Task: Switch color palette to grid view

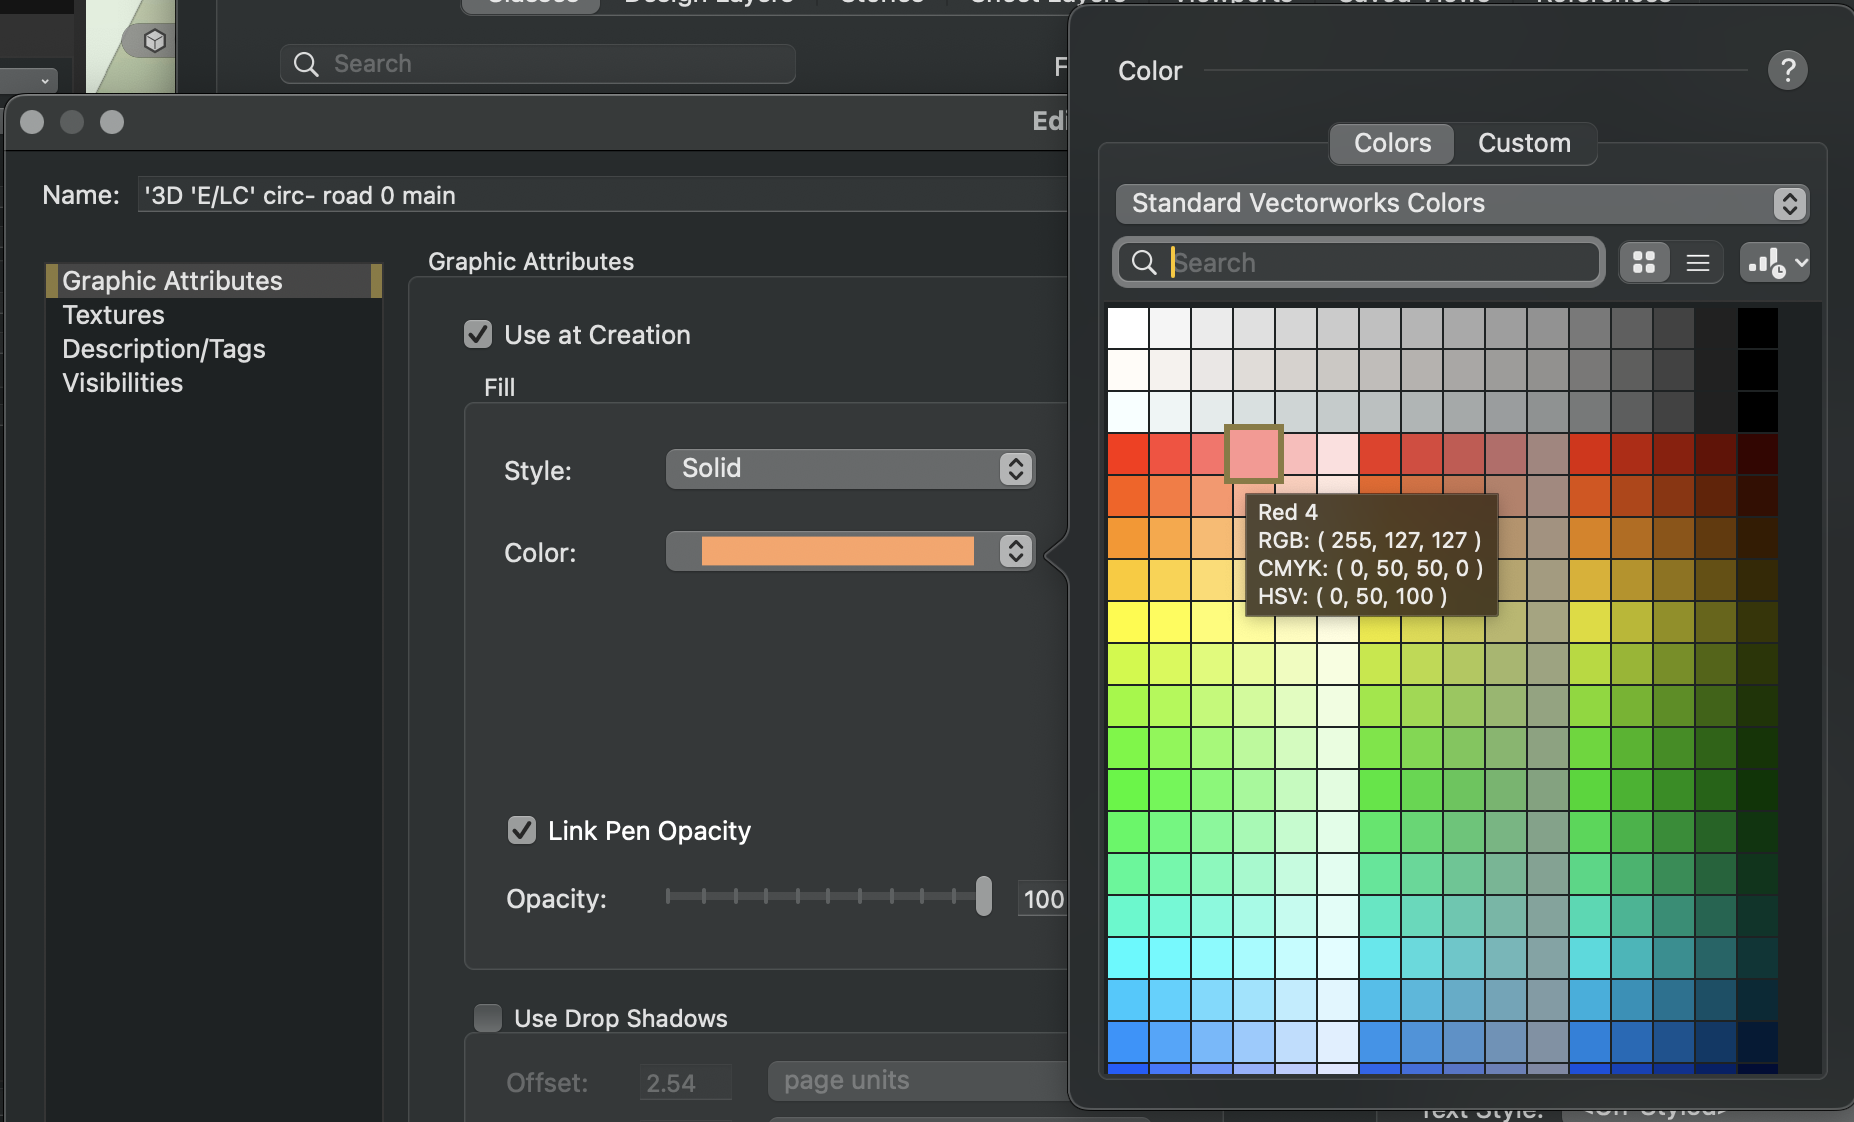Action: 1644,263
